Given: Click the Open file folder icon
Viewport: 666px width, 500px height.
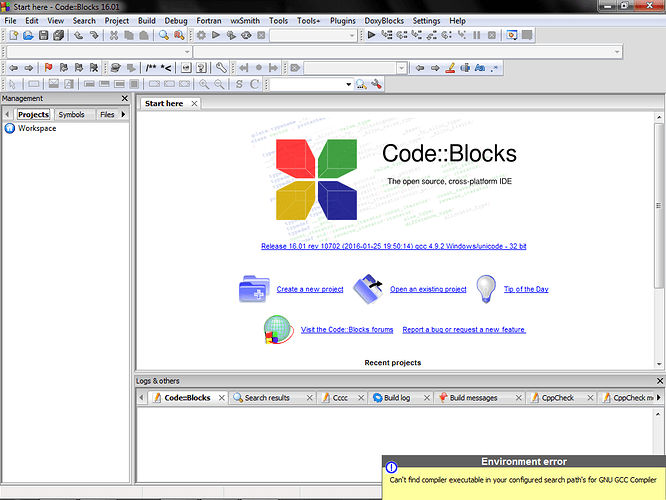Looking at the screenshot, I should pos(28,35).
